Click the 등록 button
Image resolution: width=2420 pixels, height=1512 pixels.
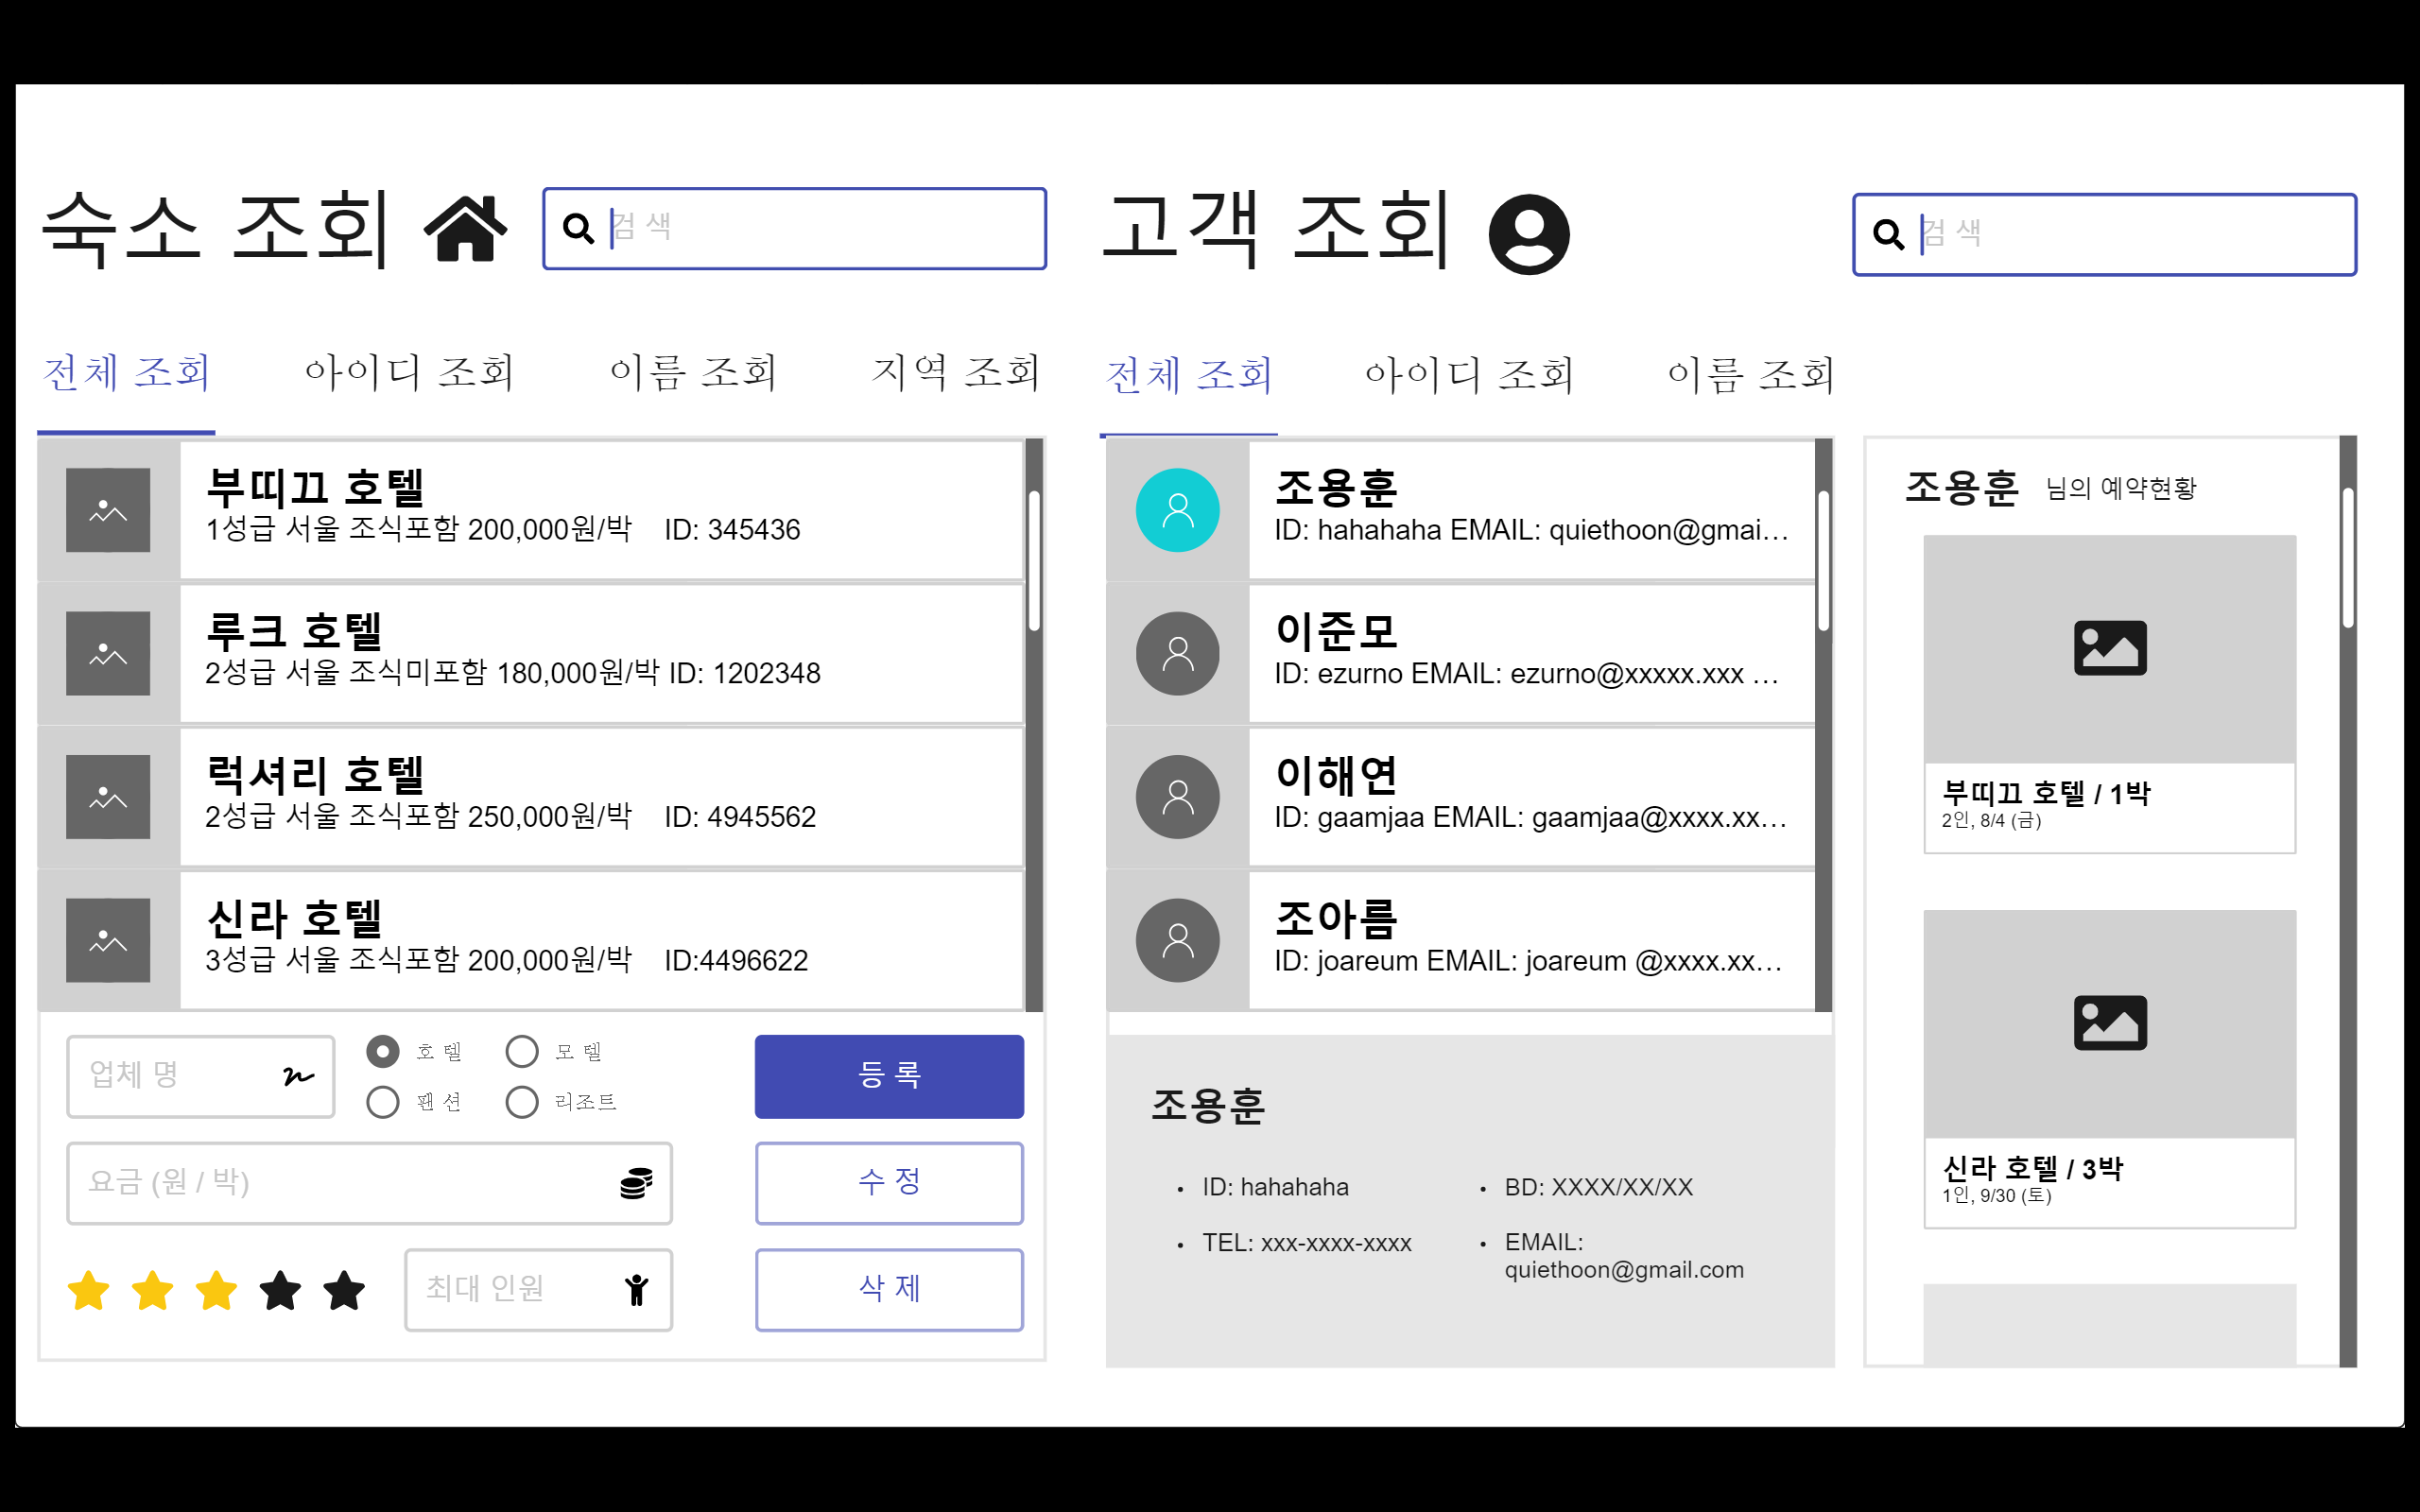click(x=889, y=1076)
